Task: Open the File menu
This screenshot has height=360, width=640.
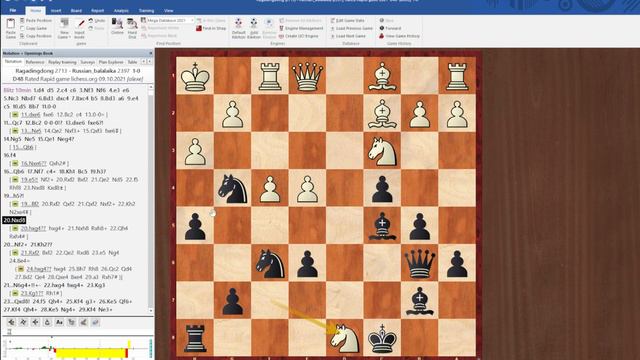Action: tap(13, 11)
